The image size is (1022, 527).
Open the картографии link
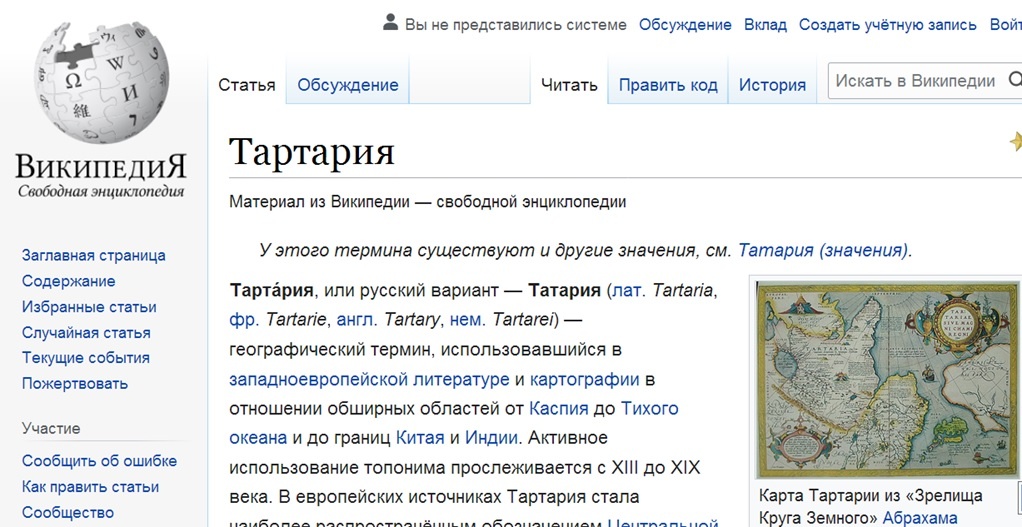click(x=585, y=379)
